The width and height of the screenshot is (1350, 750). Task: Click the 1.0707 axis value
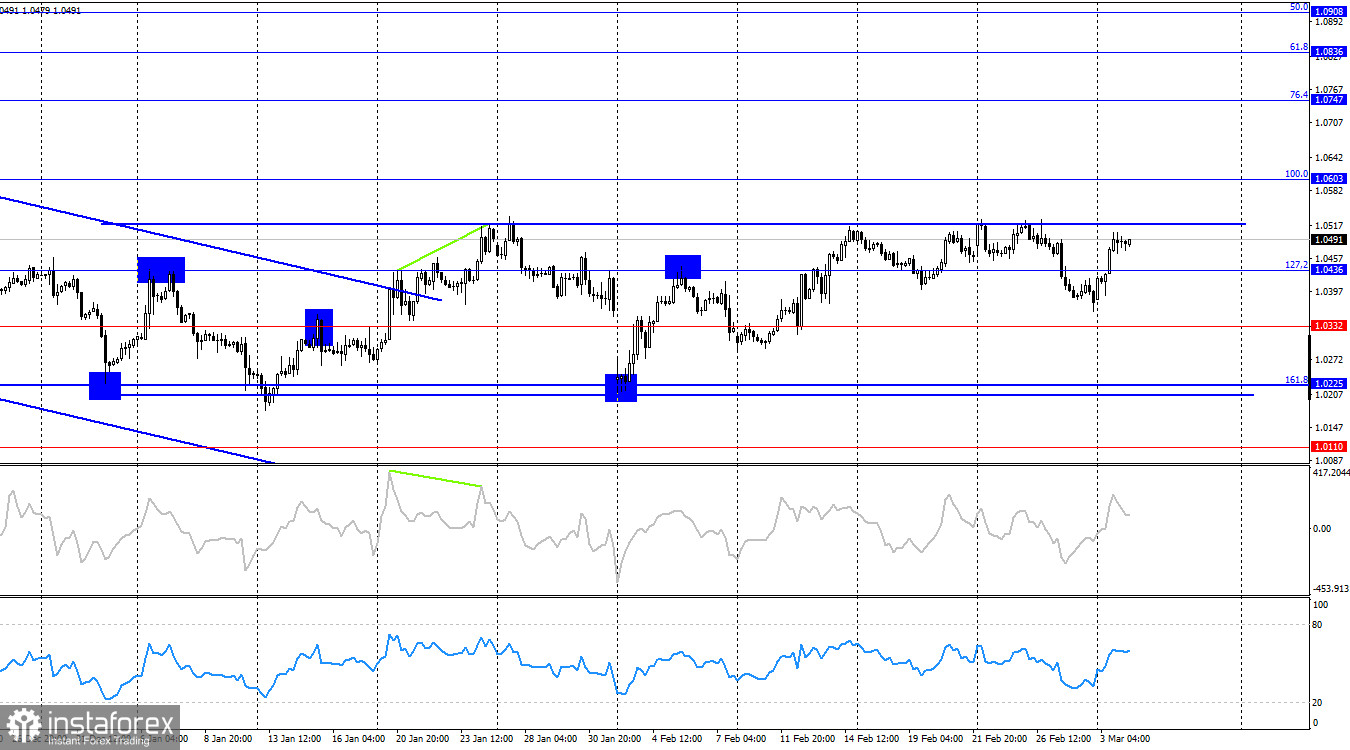pos(1331,122)
